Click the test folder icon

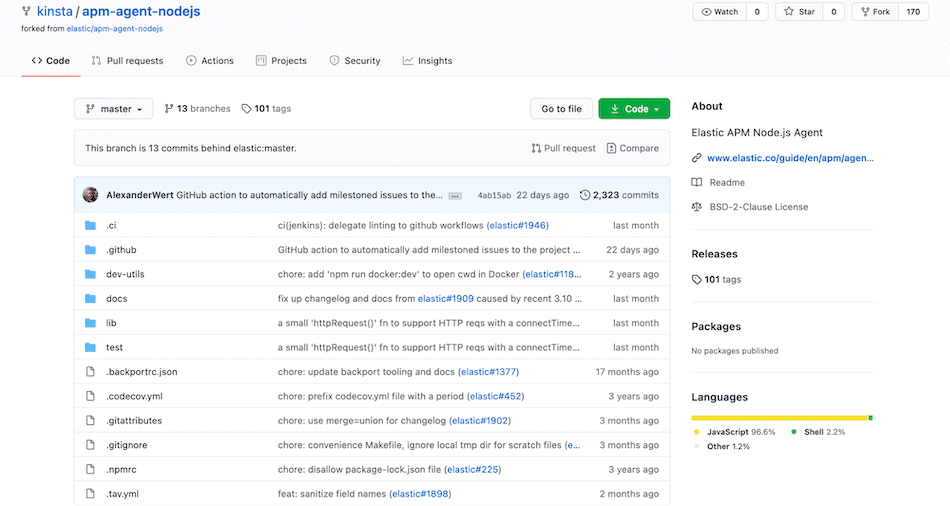click(x=91, y=348)
